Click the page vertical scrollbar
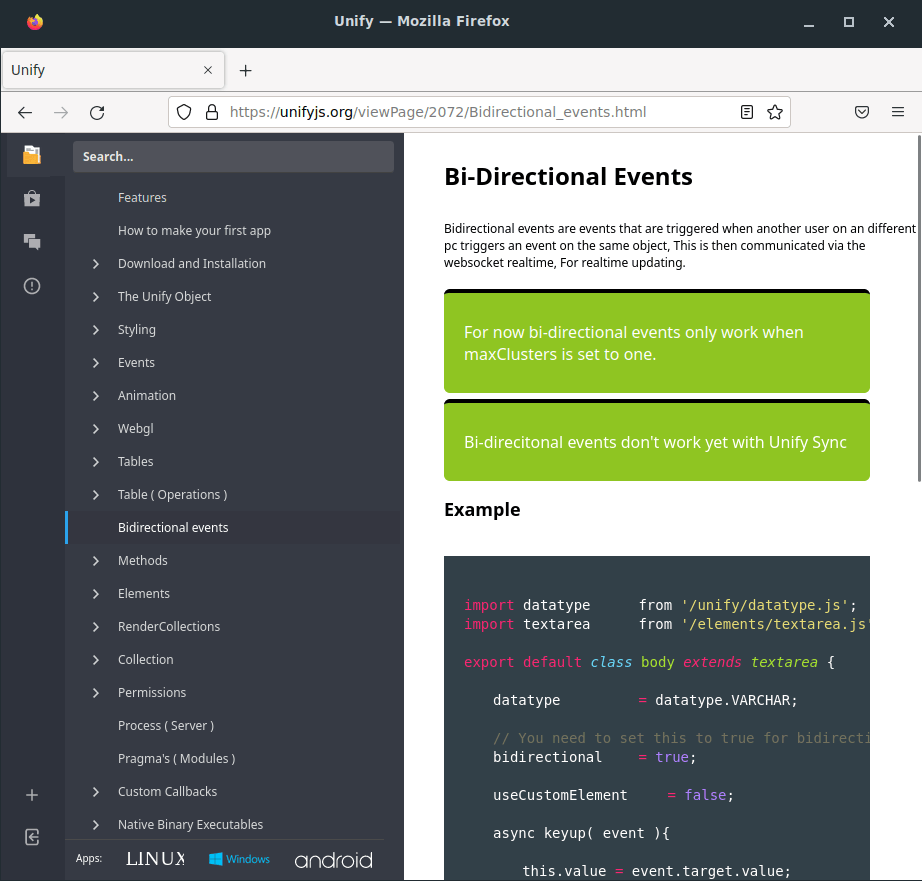Screen dimensions: 922x881 point(919,309)
